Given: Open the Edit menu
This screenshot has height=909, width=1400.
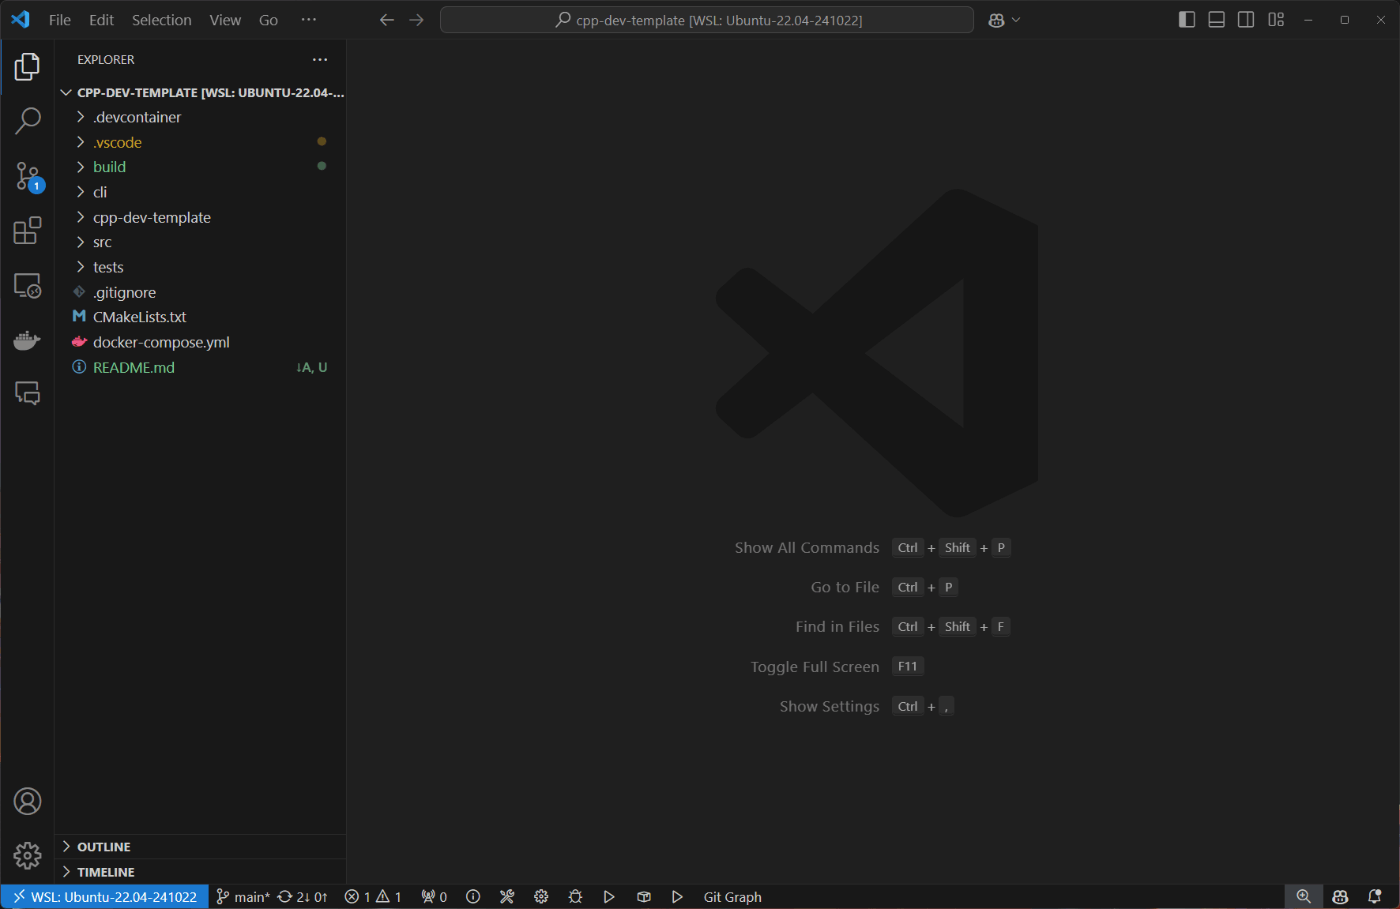Looking at the screenshot, I should click(x=101, y=20).
